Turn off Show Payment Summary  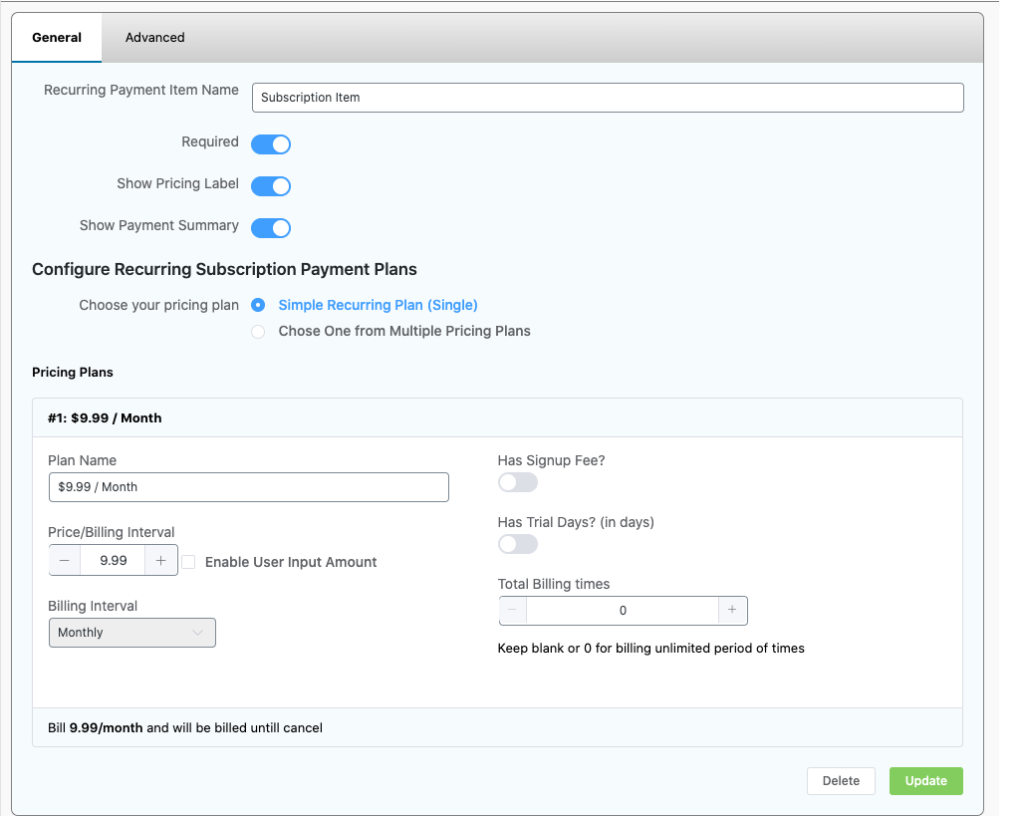click(270, 226)
